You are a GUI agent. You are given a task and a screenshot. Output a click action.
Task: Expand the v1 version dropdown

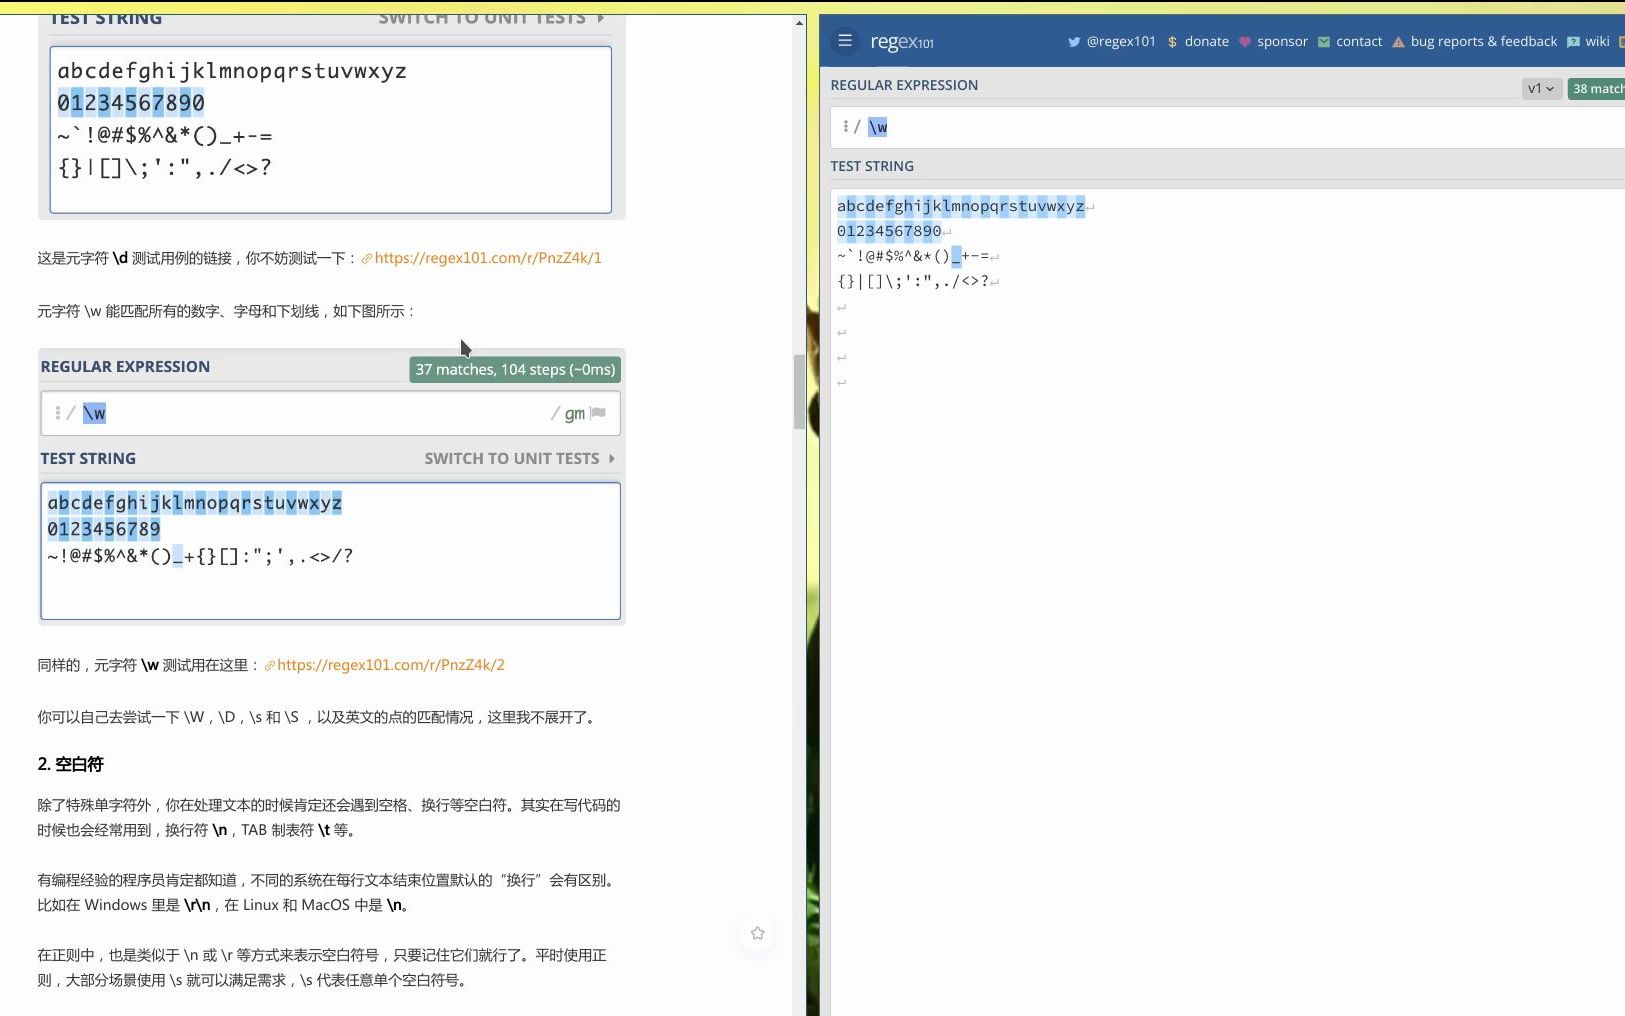coord(1541,89)
